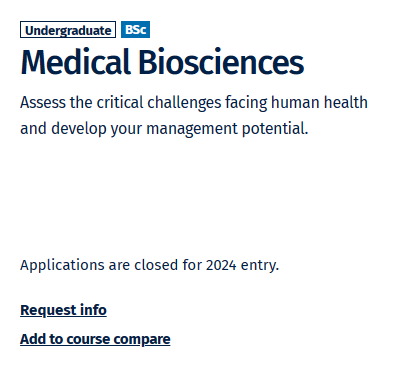414x368 pixels.
Task: Click 'Applications are closed for 2024 entry' notice
Action: tap(149, 265)
